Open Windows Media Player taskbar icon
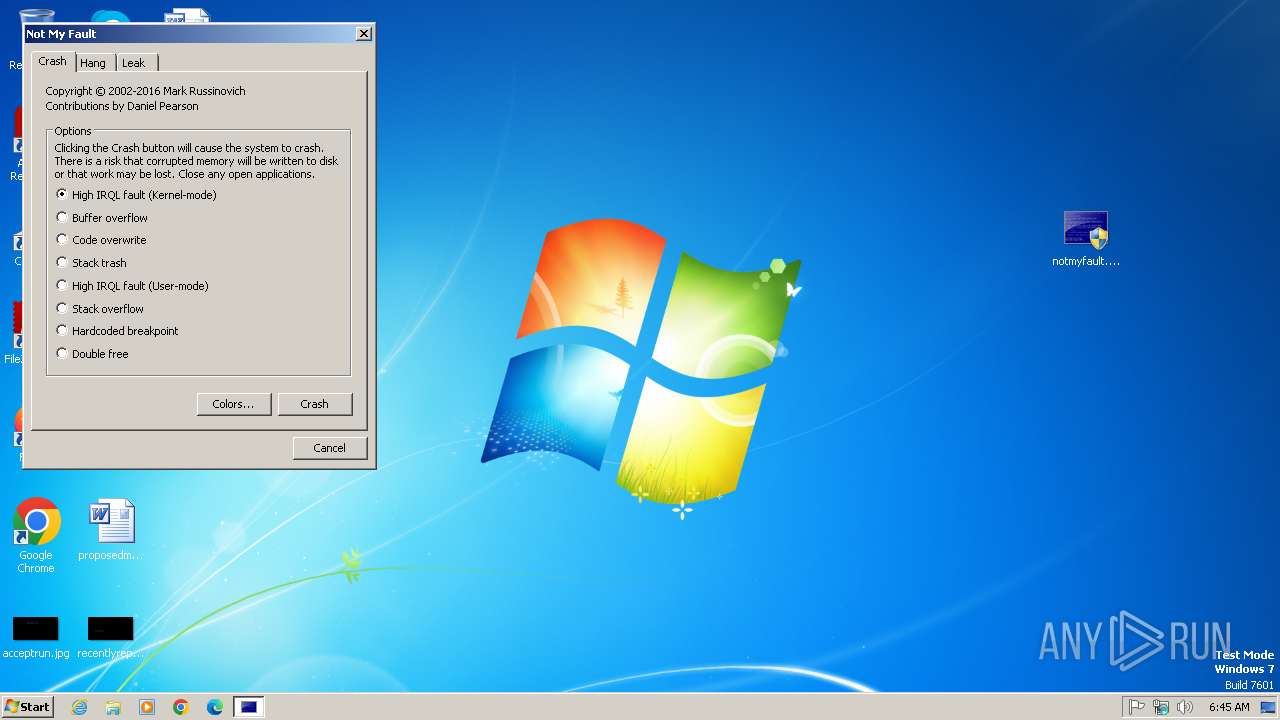1280x720 pixels. (147, 707)
